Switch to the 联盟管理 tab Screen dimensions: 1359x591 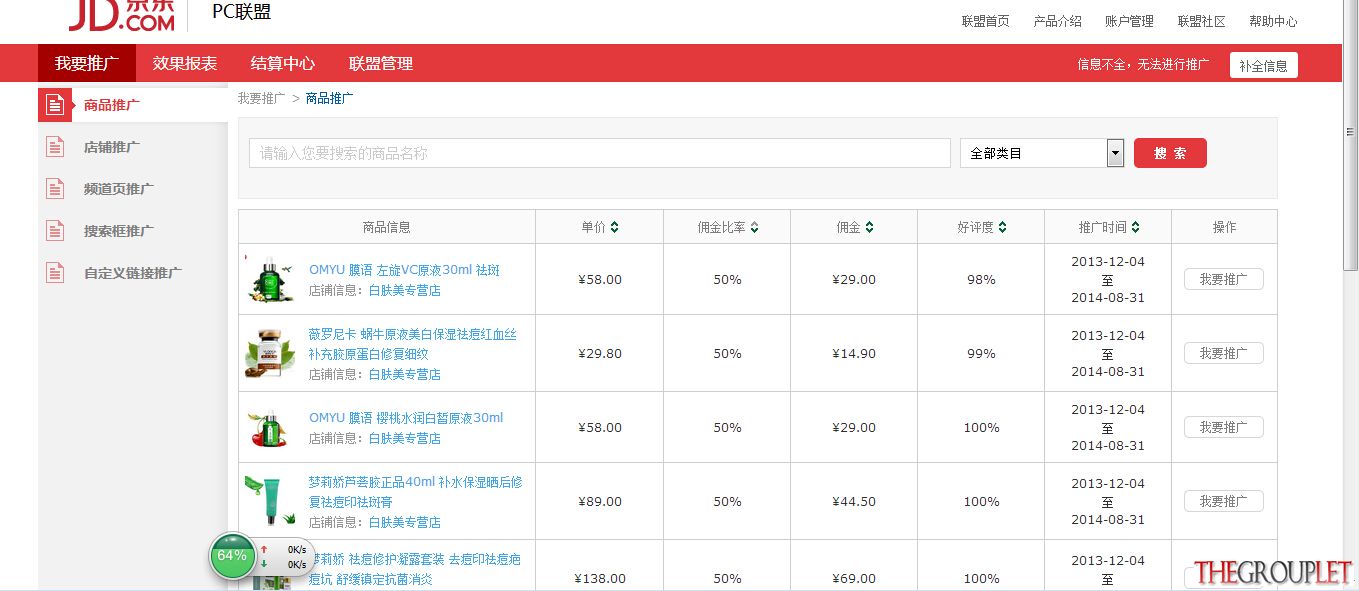click(381, 63)
